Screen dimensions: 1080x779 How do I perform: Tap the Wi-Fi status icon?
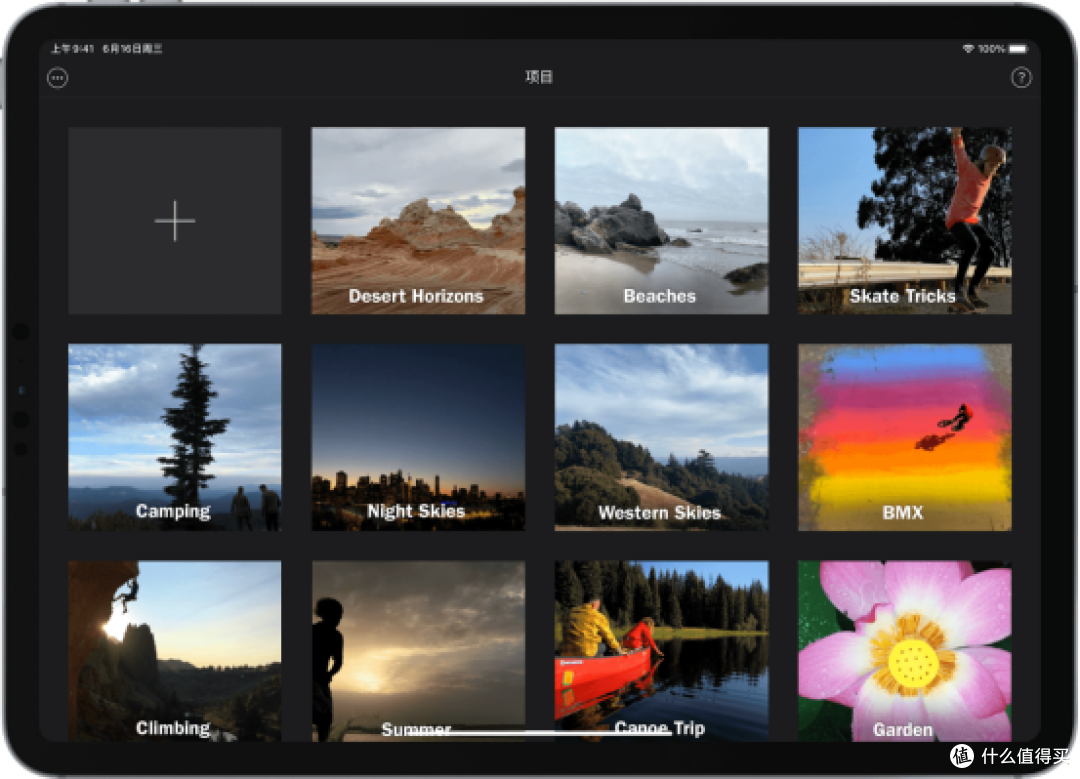click(968, 49)
